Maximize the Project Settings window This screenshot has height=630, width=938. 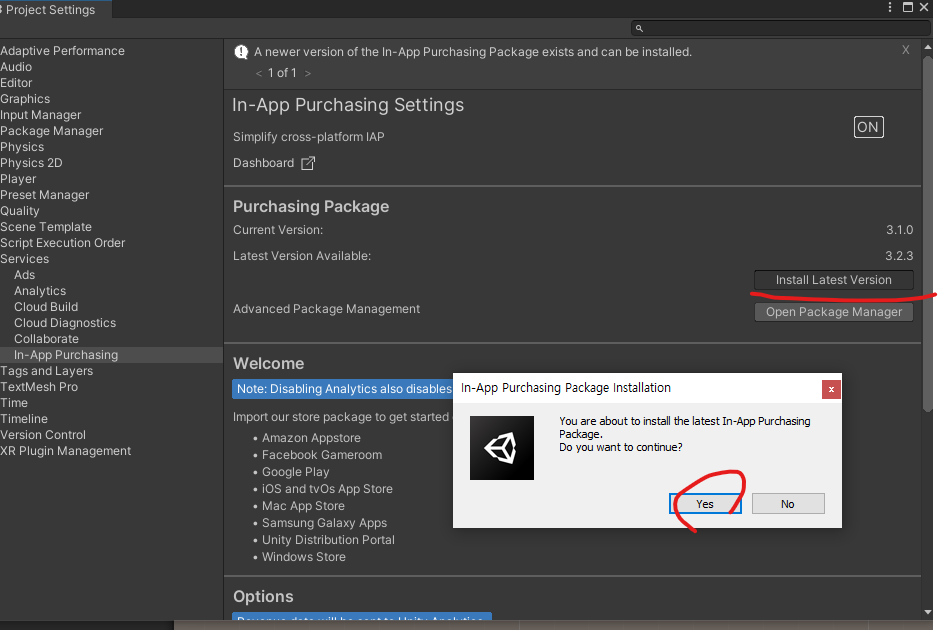point(907,7)
